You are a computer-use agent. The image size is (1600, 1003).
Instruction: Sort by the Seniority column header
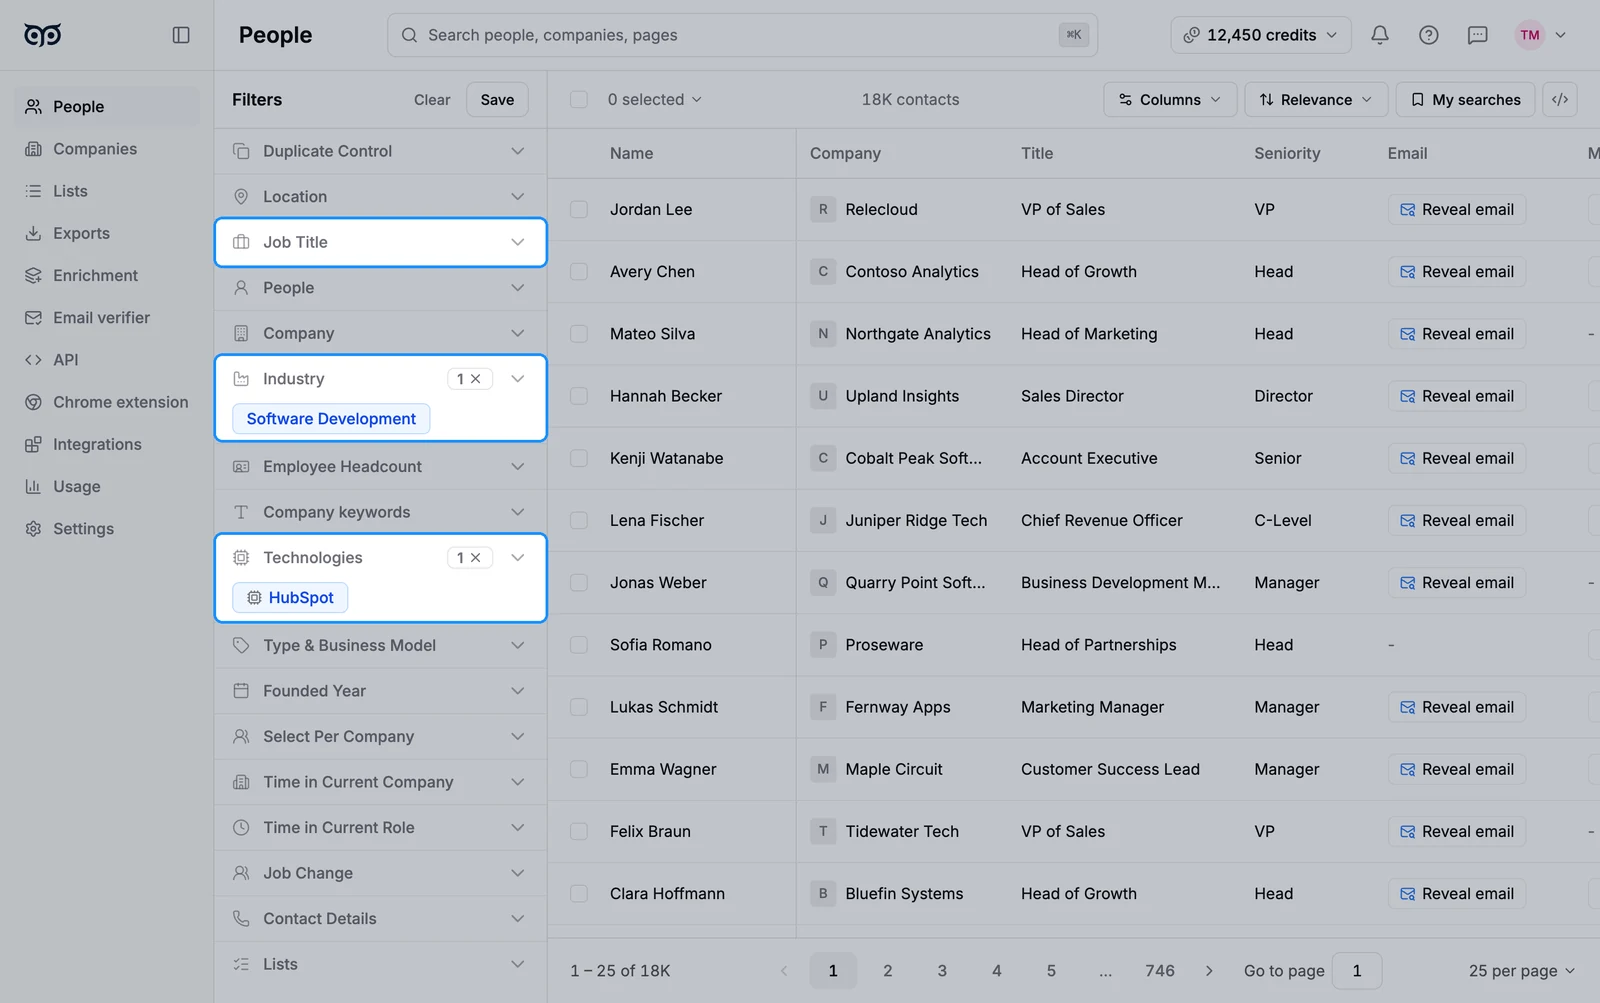click(1287, 153)
